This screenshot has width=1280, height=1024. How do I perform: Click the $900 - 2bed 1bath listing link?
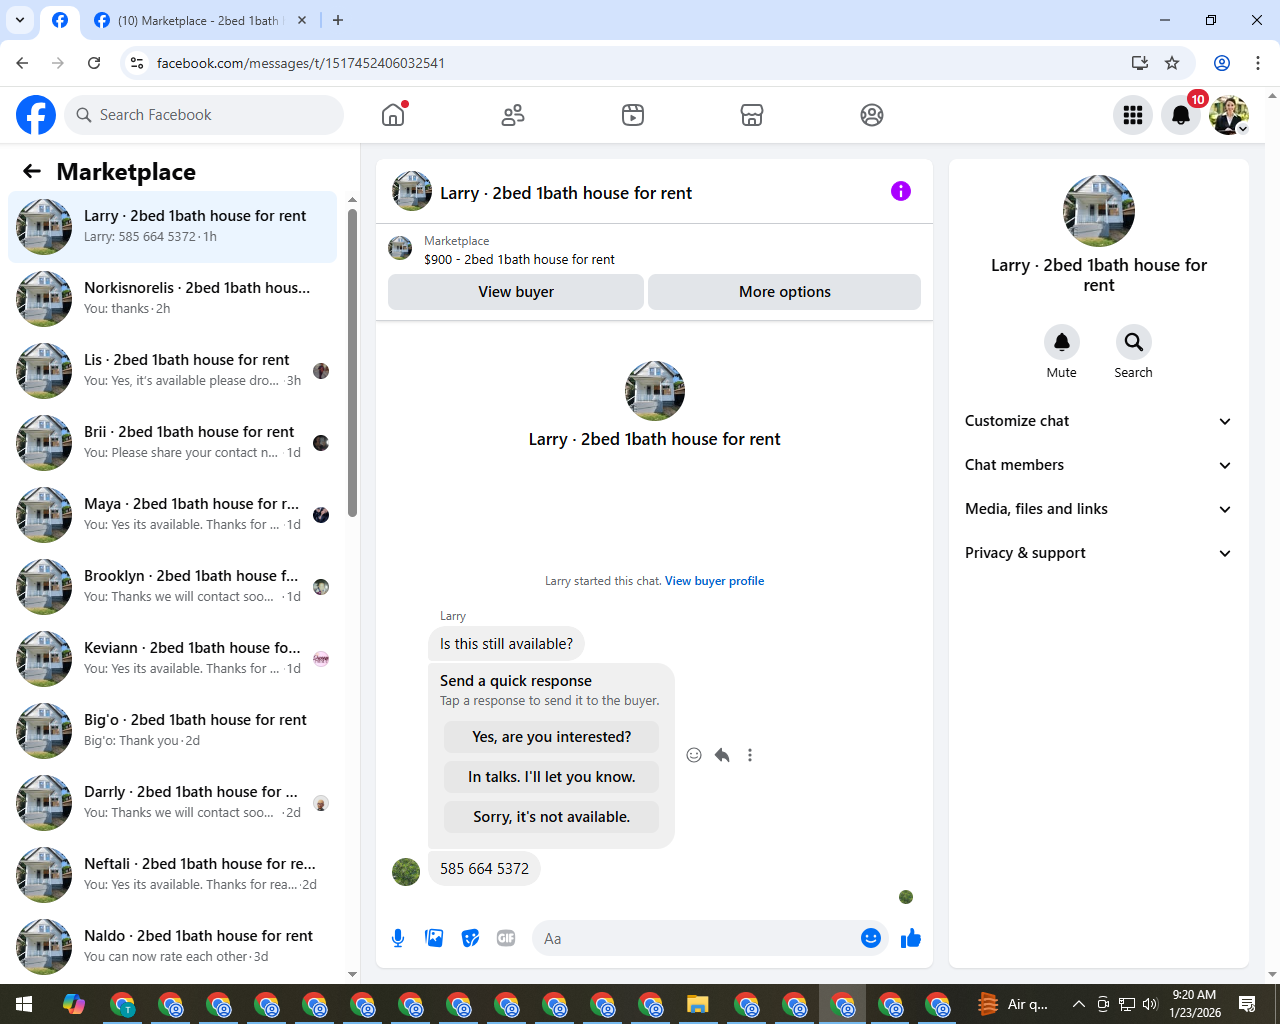point(519,259)
